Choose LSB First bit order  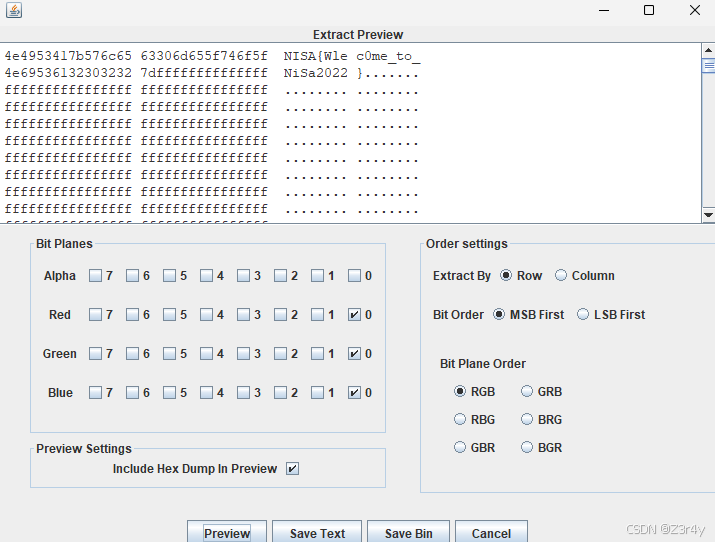pos(583,315)
